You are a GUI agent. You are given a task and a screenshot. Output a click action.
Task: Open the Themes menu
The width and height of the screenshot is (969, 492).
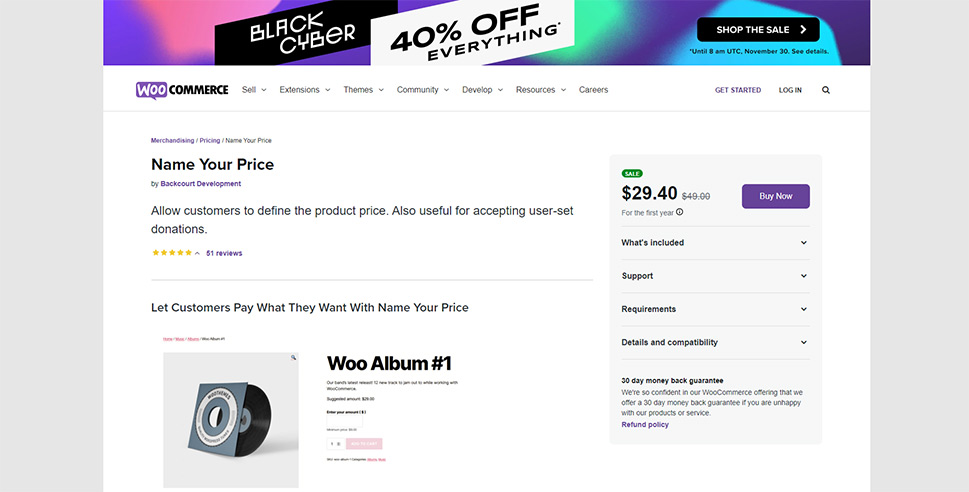click(x=363, y=90)
